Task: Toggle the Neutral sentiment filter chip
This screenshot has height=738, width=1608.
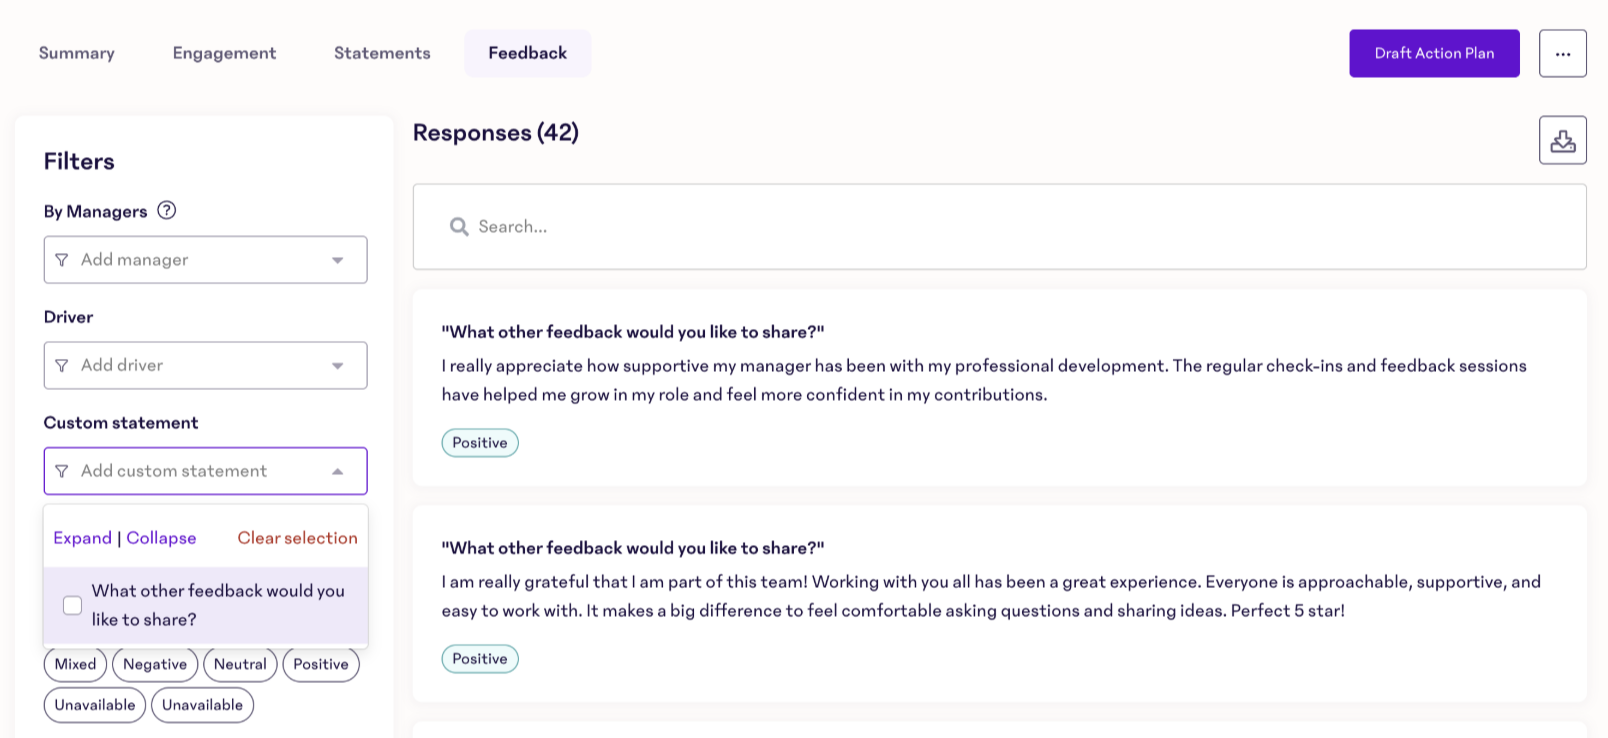Action: [240, 664]
